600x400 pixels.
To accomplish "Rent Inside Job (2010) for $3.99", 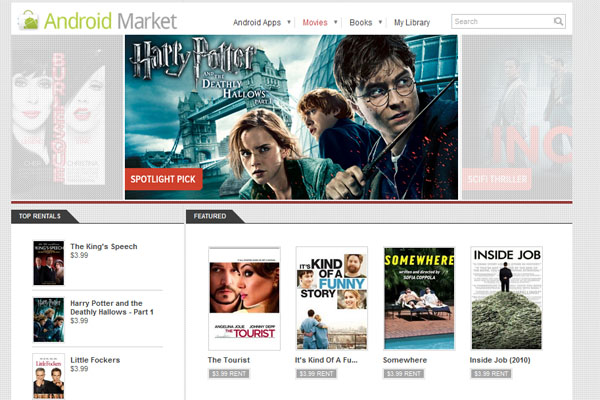I will pos(492,374).
